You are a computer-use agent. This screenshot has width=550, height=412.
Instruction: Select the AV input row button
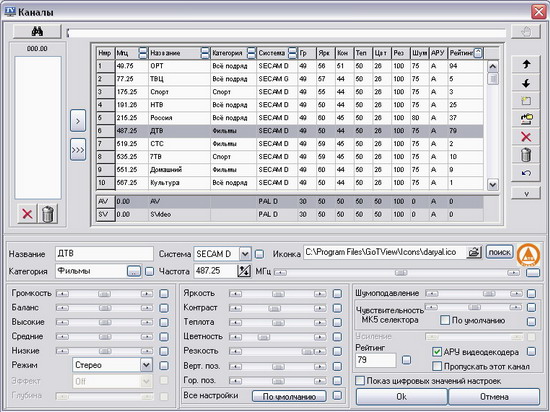click(106, 202)
